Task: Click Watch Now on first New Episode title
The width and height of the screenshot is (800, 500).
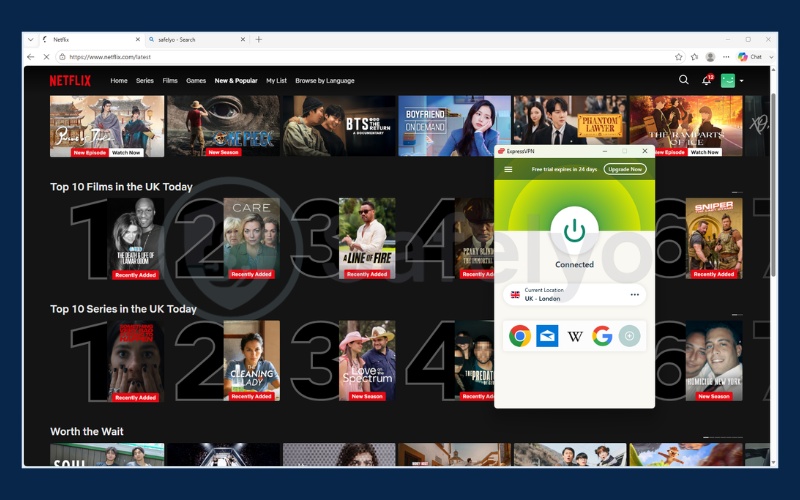Action: [126, 153]
